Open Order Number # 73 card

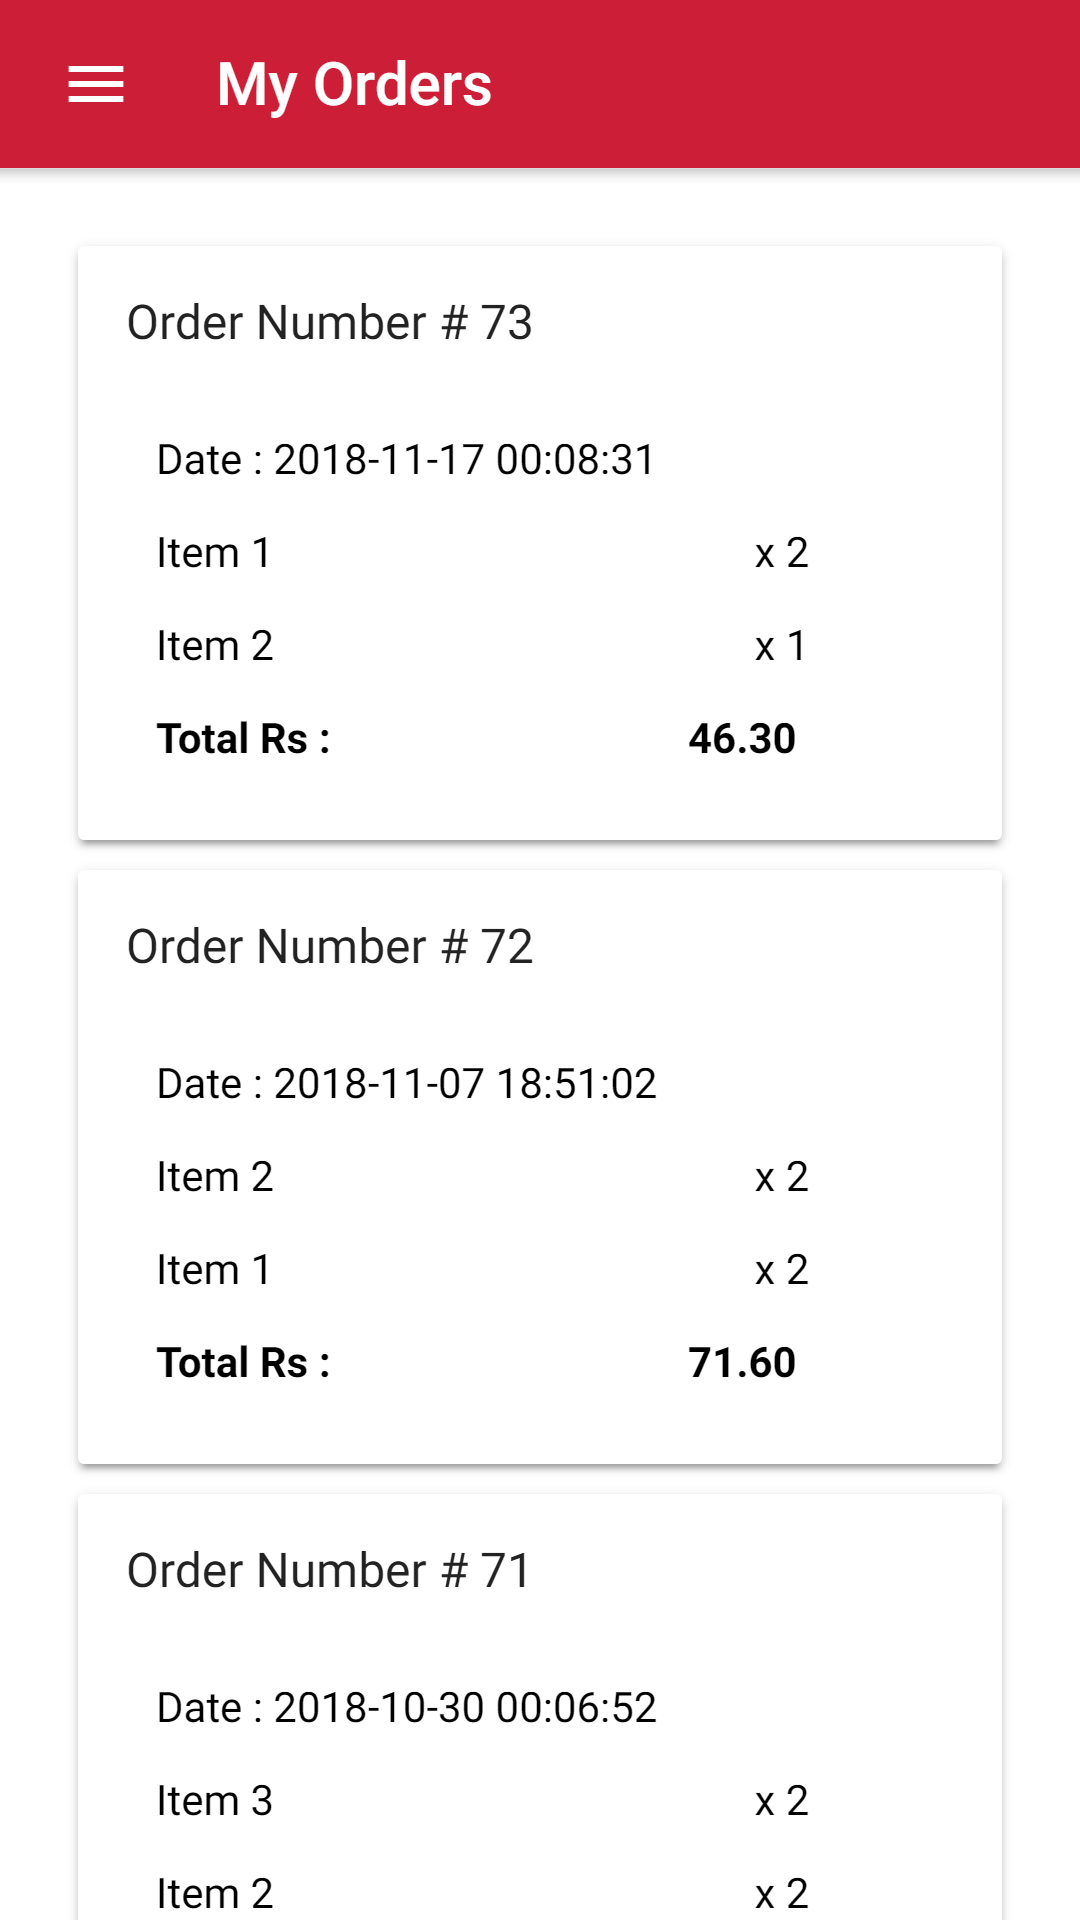click(x=330, y=323)
